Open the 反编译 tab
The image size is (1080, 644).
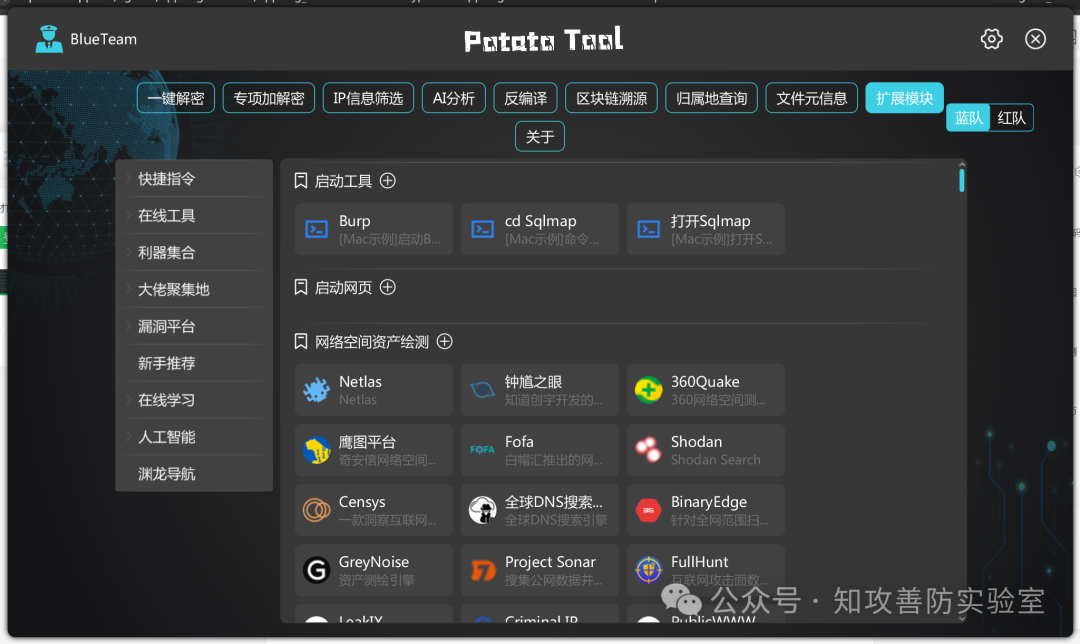(x=526, y=98)
